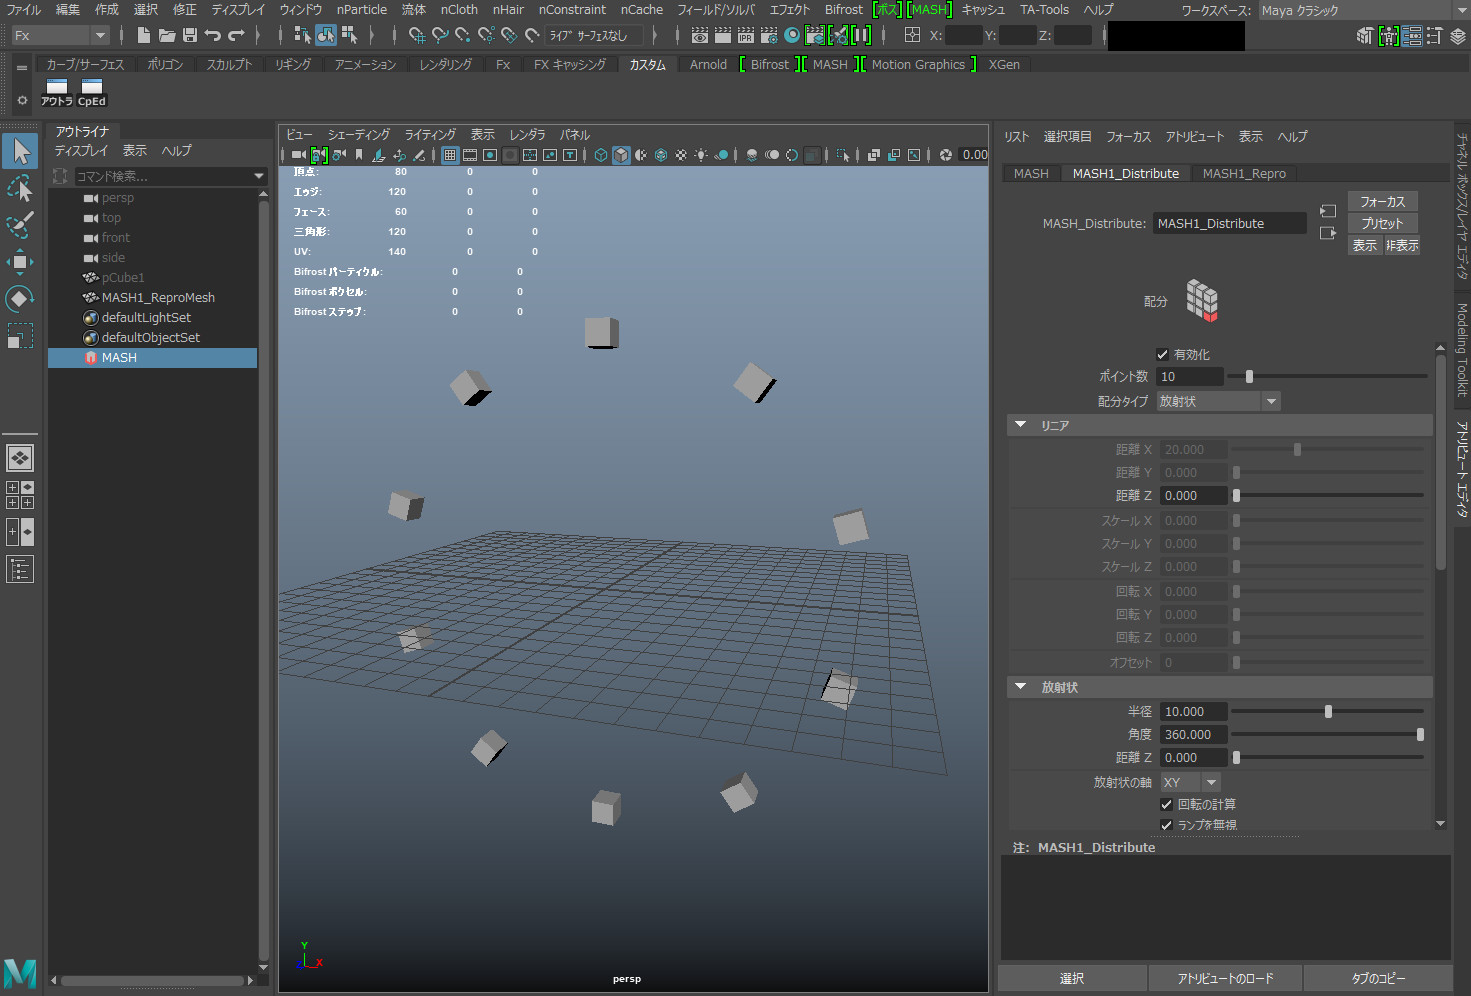
Task: Enable snap to grids magnet icon
Action: 417,35
